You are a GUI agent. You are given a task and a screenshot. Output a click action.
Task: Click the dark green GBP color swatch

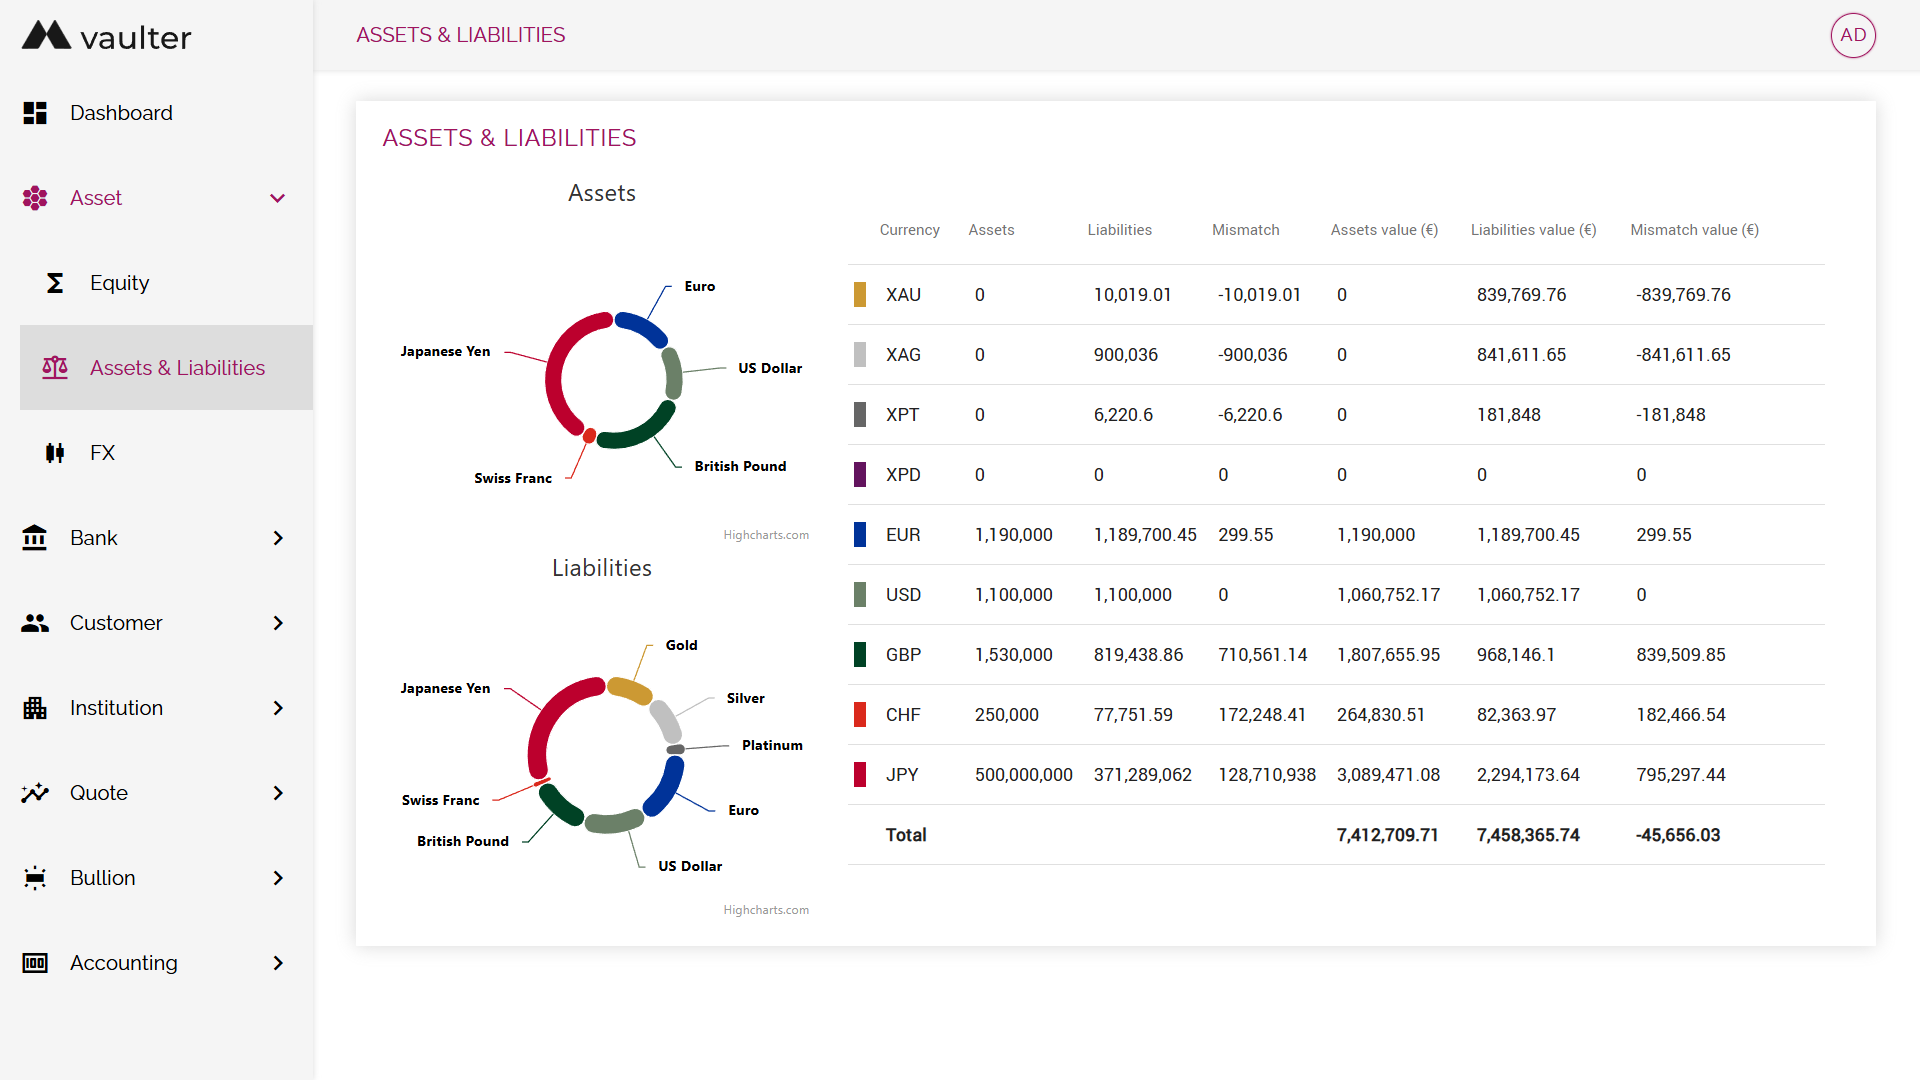tap(860, 654)
